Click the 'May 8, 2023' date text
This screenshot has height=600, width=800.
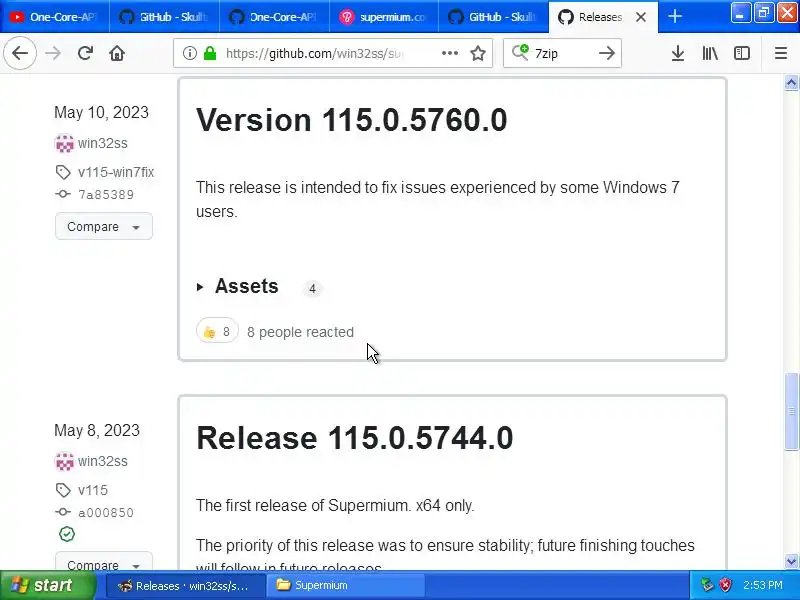[97, 430]
